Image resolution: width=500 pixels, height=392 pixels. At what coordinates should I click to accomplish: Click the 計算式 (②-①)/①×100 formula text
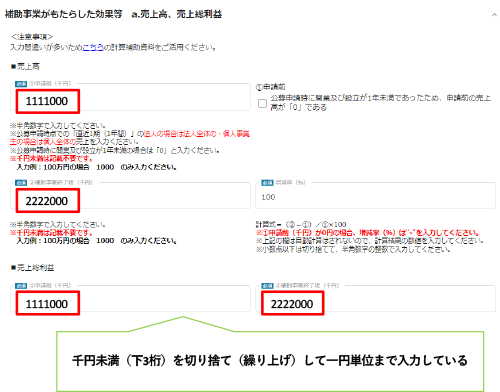pos(301,224)
